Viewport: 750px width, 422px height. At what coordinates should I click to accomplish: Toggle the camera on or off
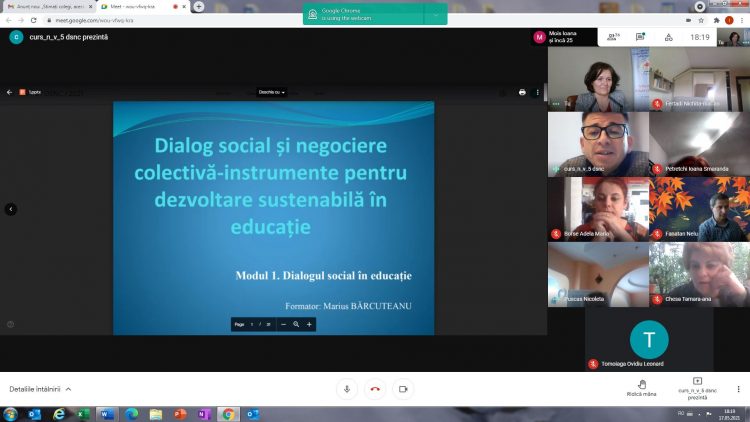coord(403,388)
